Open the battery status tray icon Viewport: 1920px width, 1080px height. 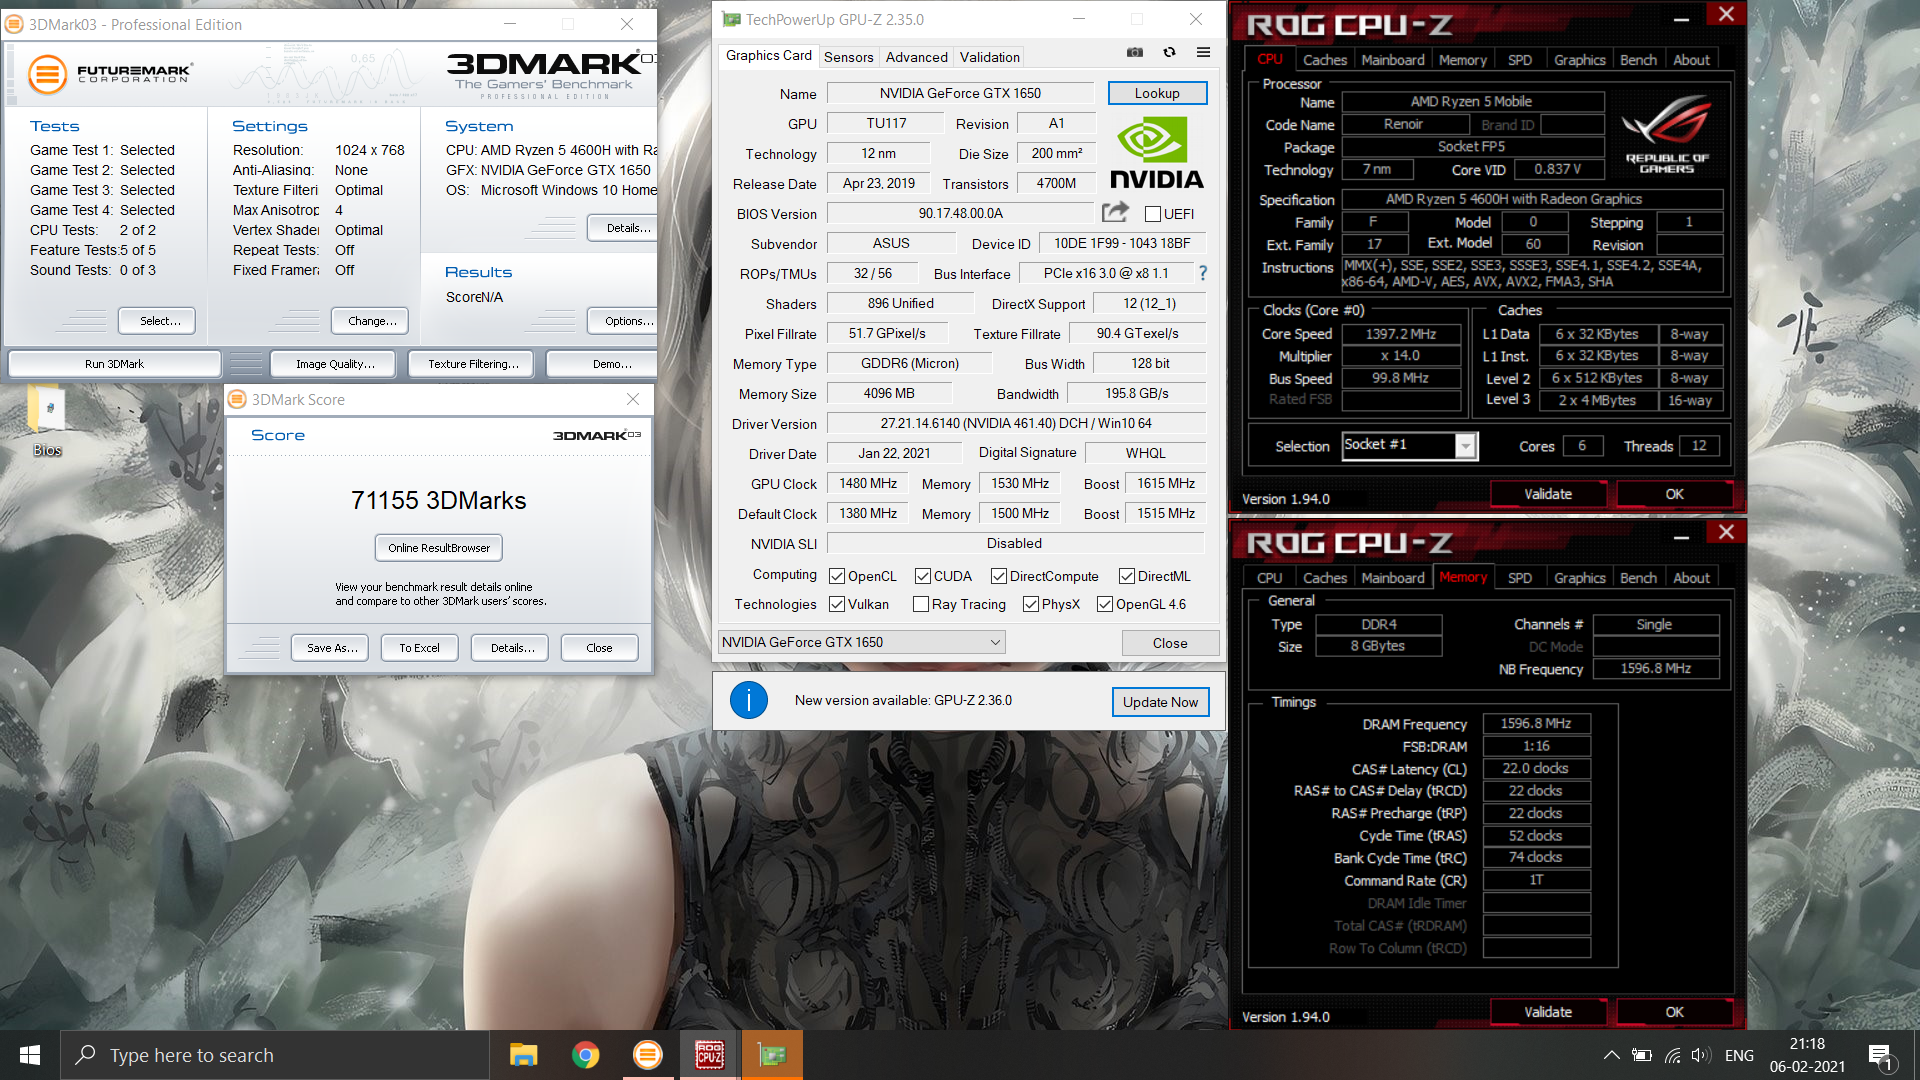(1642, 1055)
